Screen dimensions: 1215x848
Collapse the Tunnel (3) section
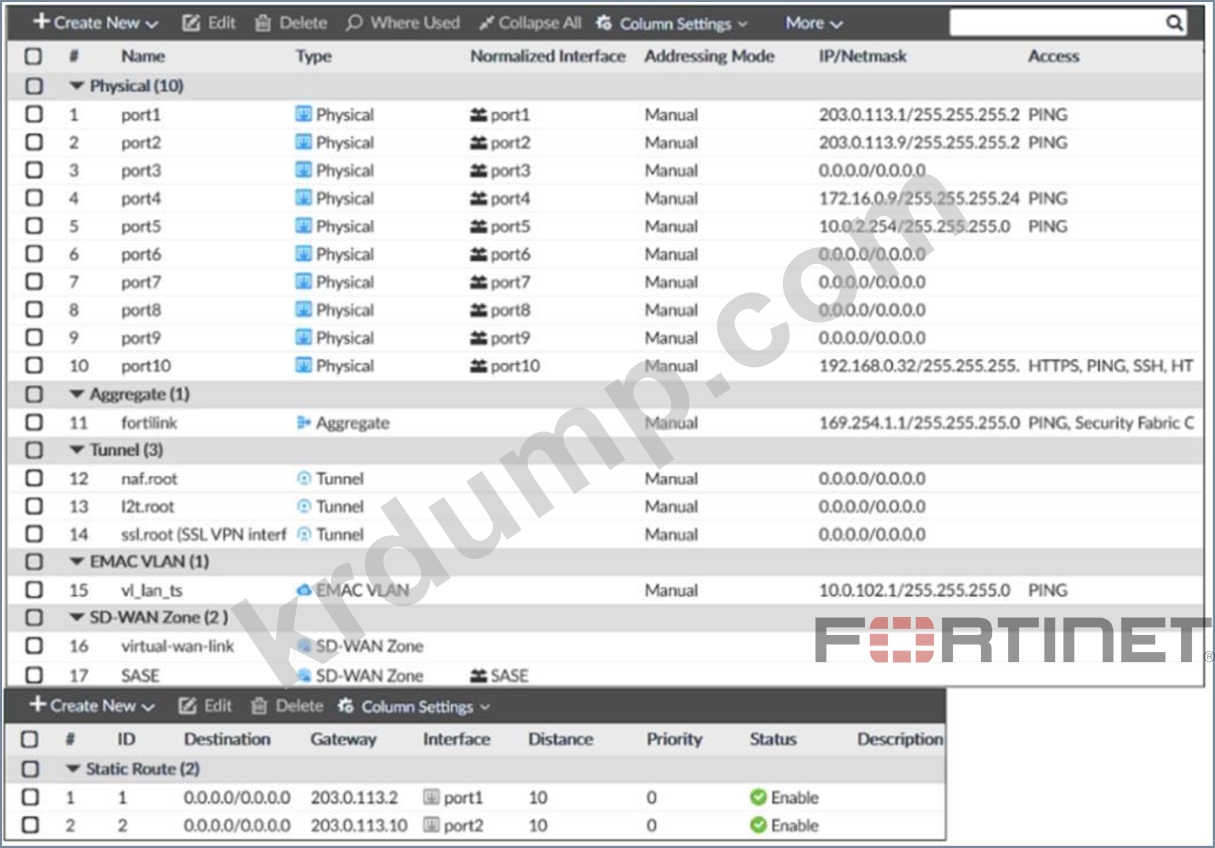tap(77, 451)
